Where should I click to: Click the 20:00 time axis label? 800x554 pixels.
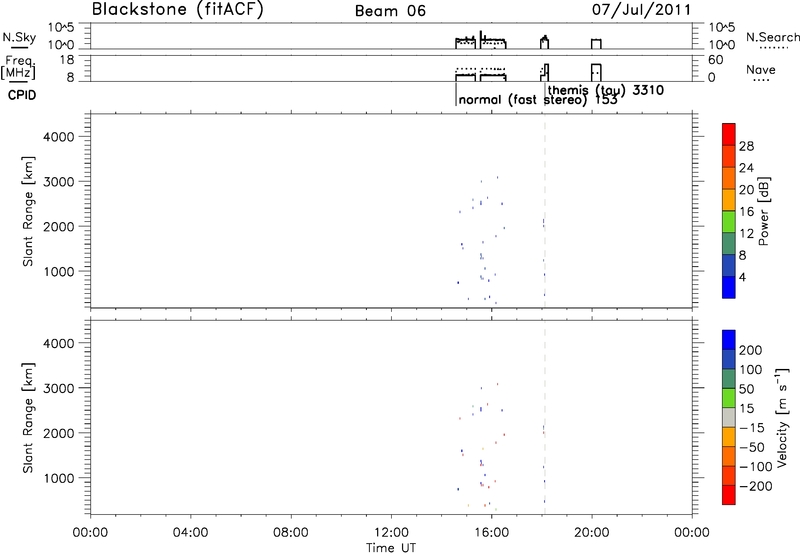pyautogui.click(x=592, y=533)
